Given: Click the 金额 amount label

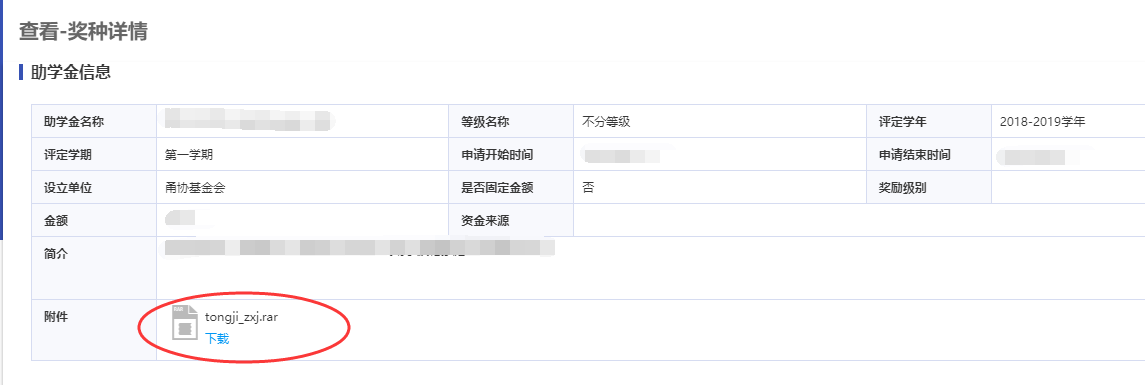Looking at the screenshot, I should (56, 221).
